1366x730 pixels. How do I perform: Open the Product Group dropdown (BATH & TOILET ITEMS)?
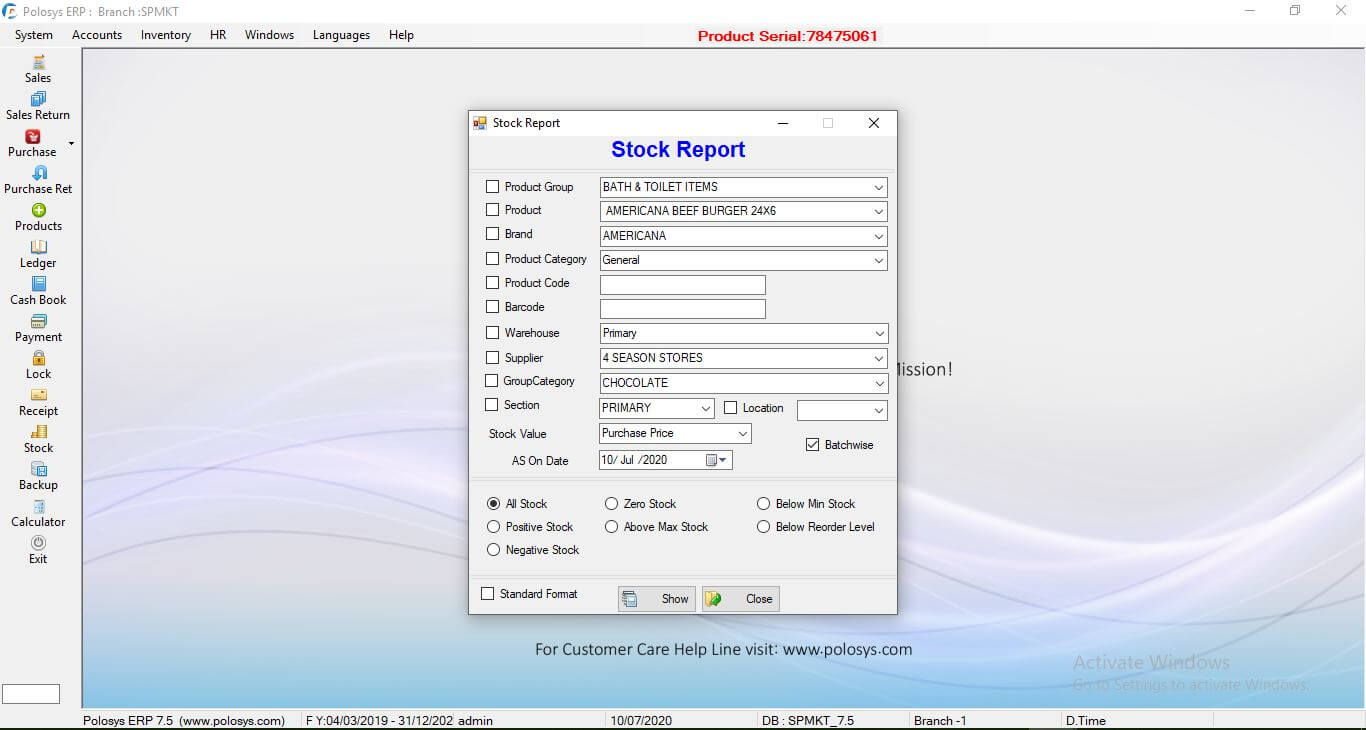[743, 187]
